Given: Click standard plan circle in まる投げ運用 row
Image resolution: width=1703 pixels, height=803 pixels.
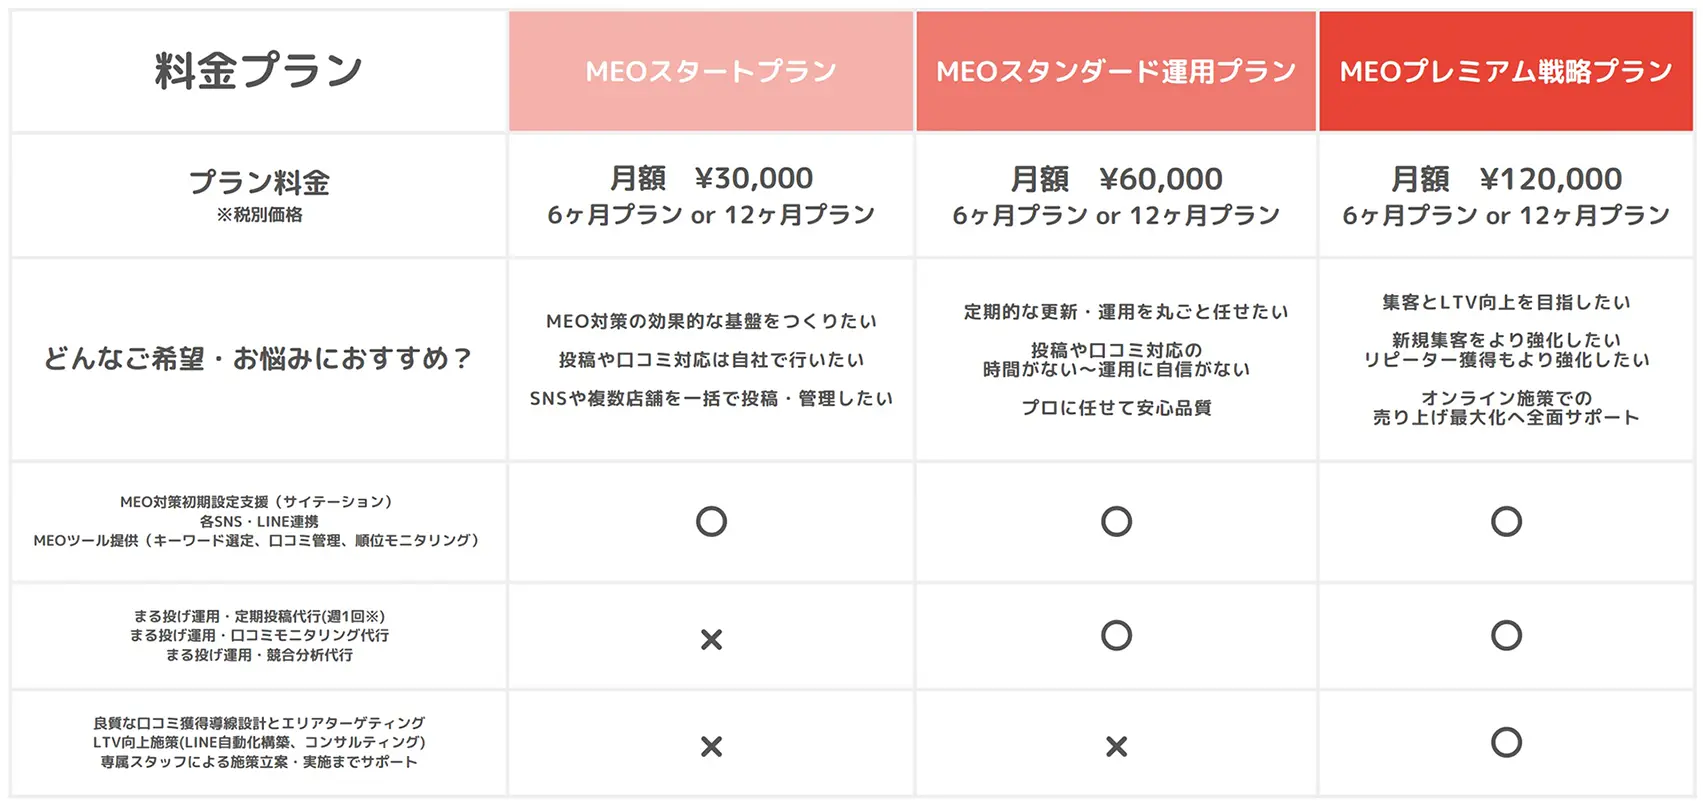Looking at the screenshot, I should 1116,635.
